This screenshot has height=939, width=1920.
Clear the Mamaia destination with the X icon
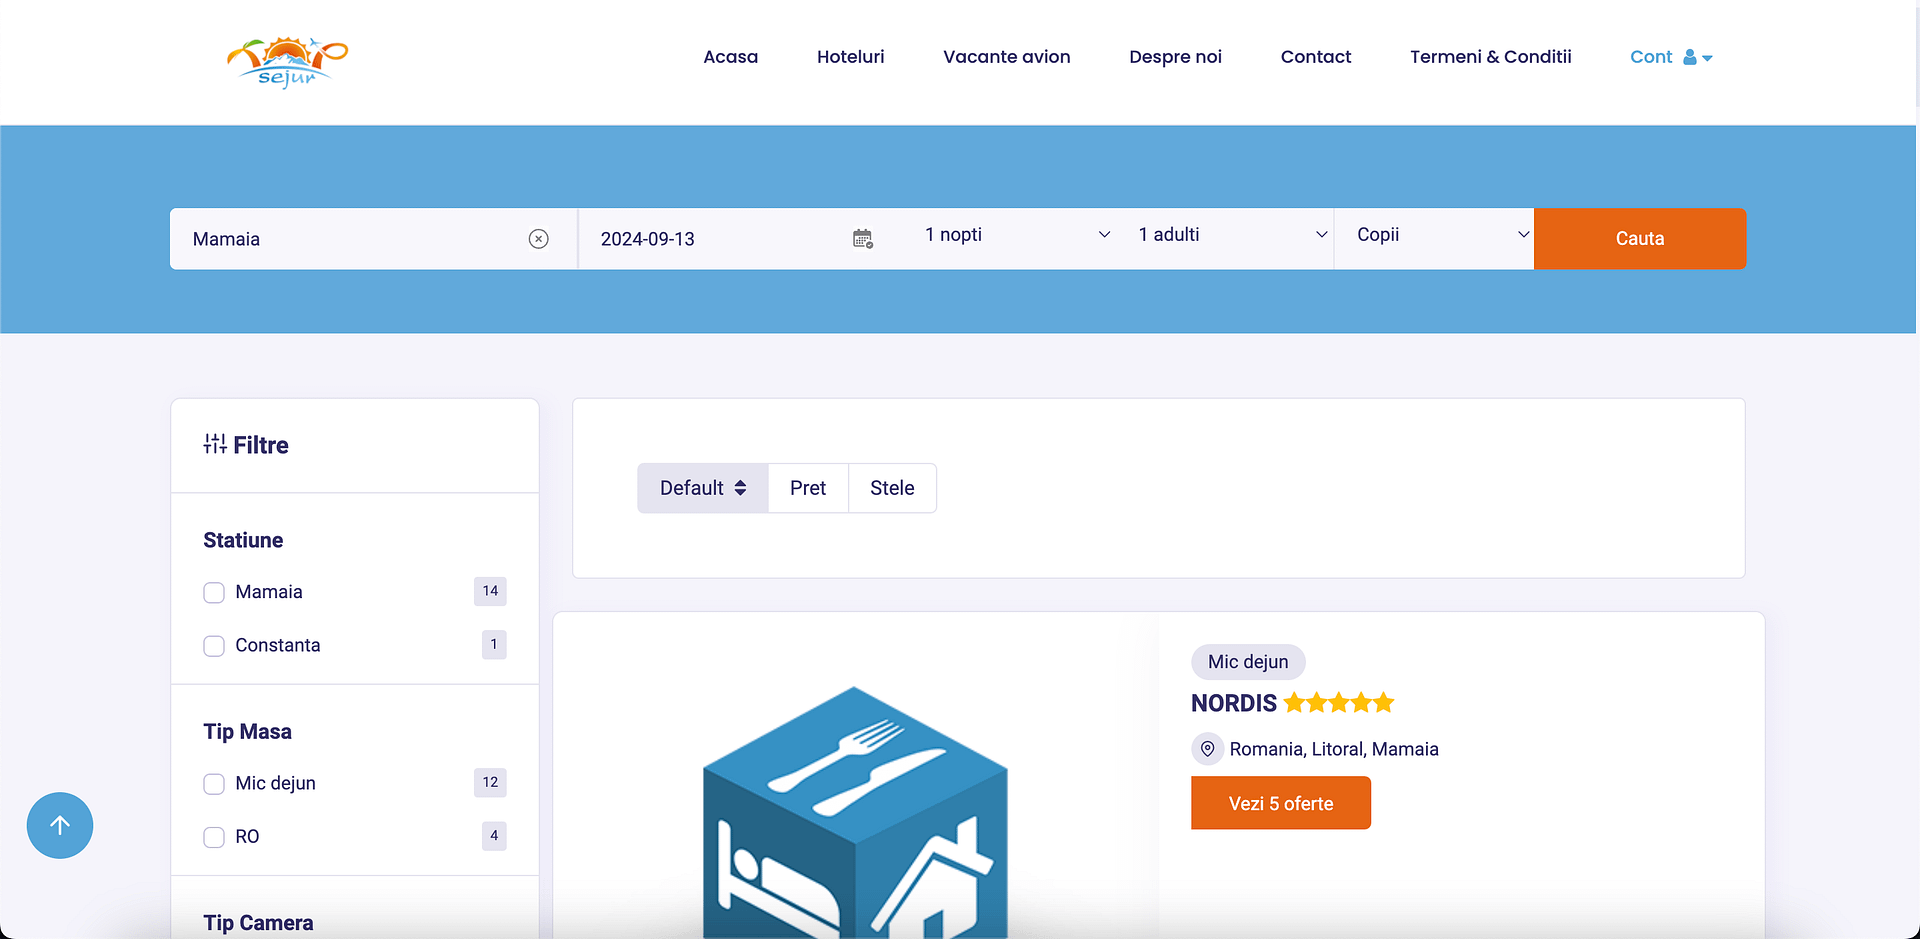coord(539,238)
